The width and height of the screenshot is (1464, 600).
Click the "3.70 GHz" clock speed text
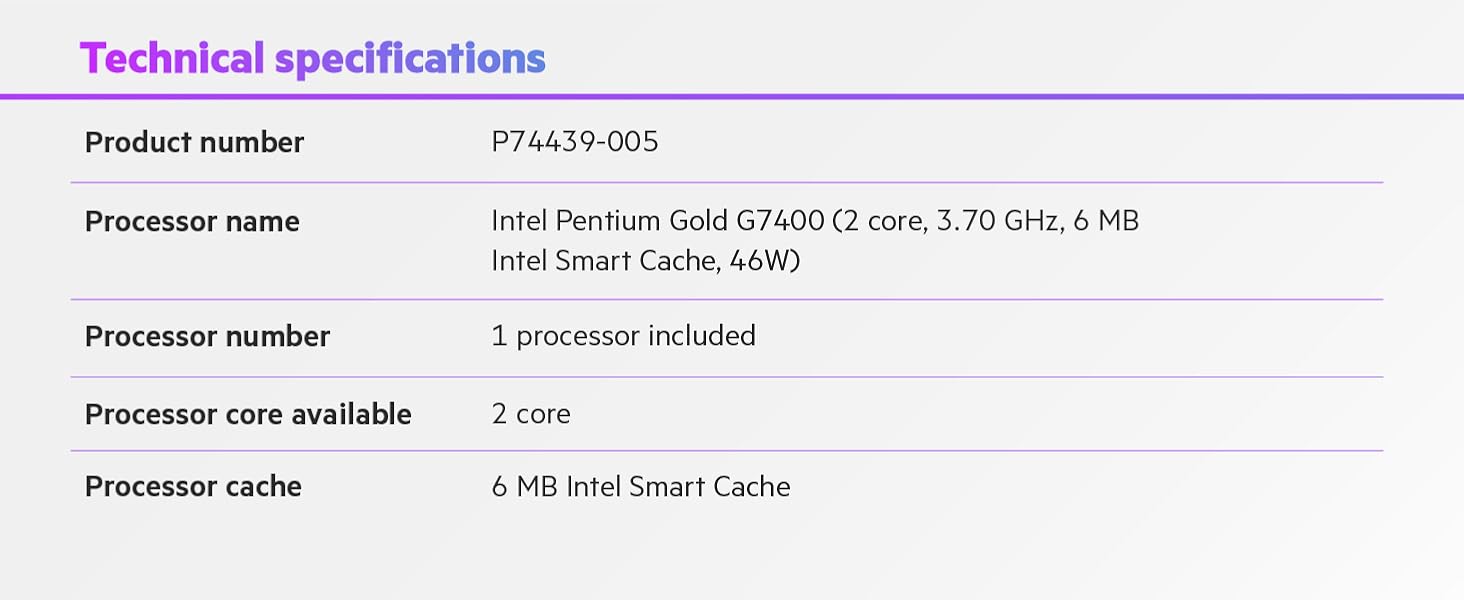(x=997, y=220)
